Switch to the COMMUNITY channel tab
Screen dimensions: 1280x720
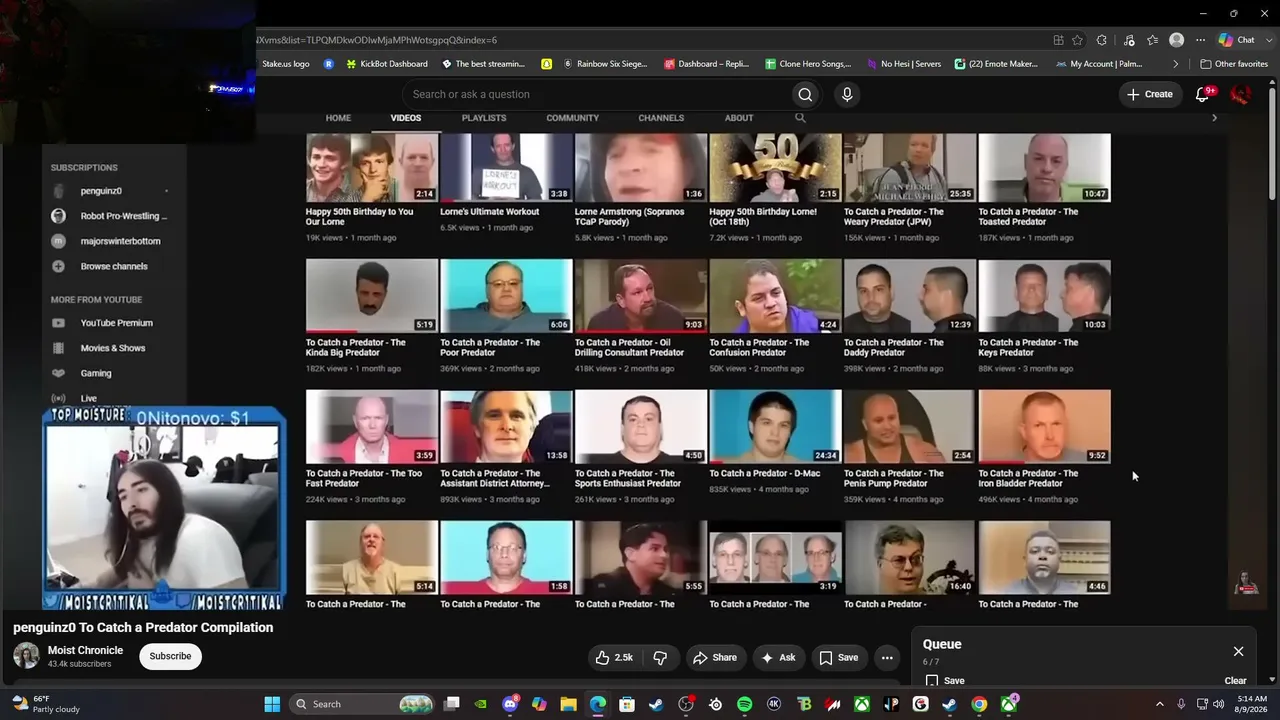573,118
